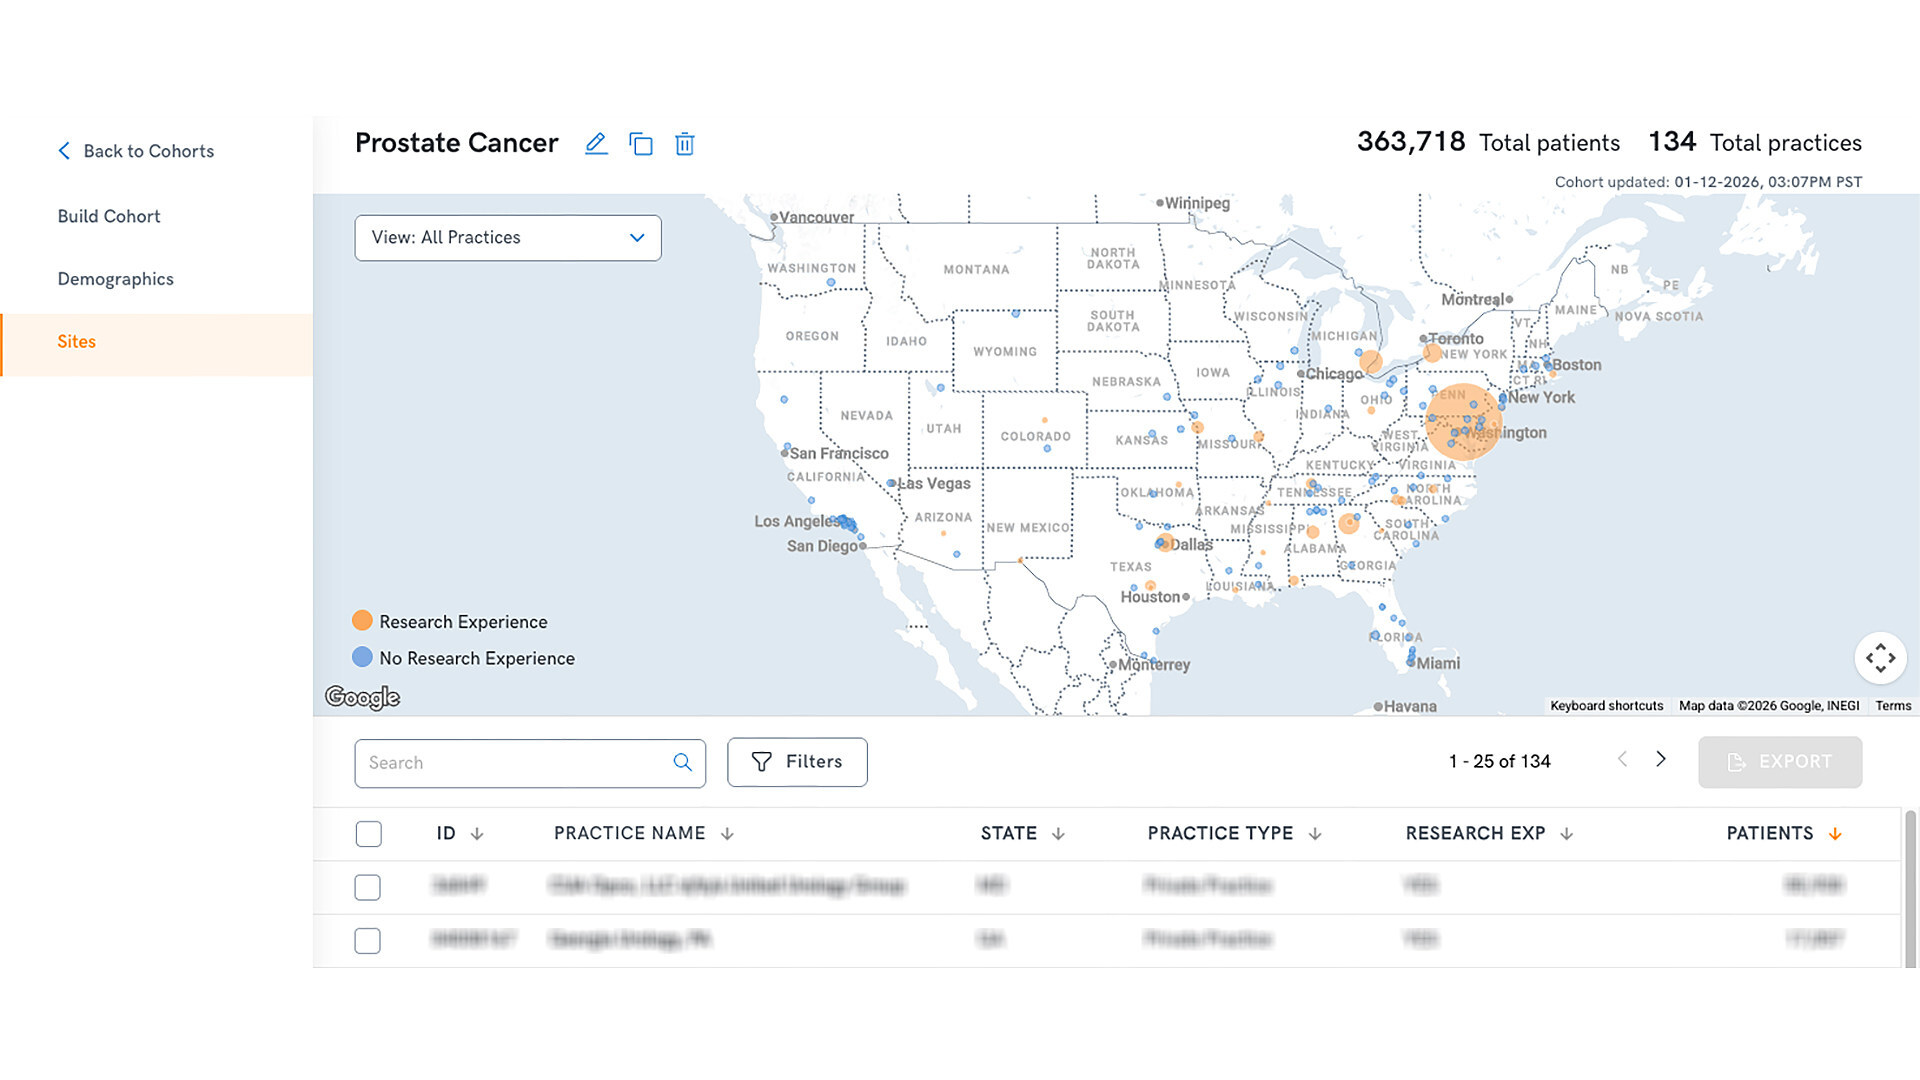Check the first practice row checkbox
1920x1080 pixels.
click(368, 887)
